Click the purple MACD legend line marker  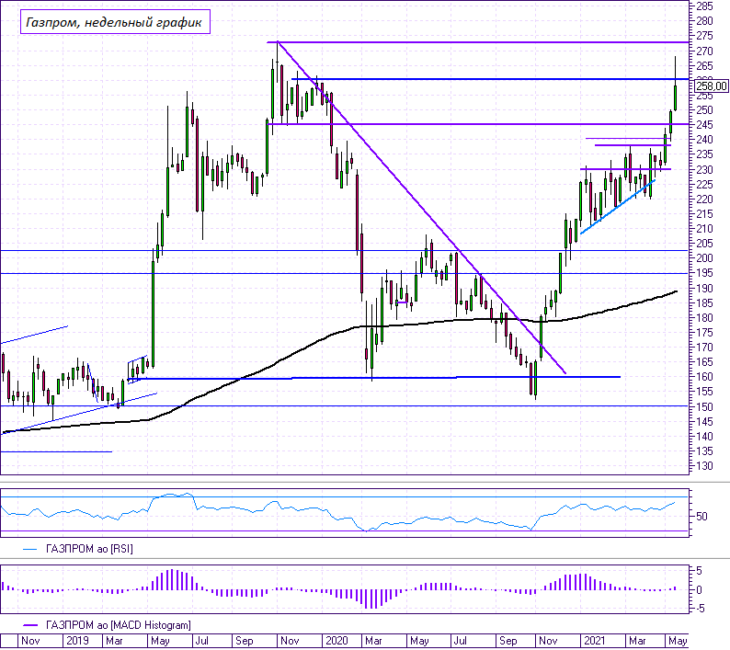click(30, 625)
